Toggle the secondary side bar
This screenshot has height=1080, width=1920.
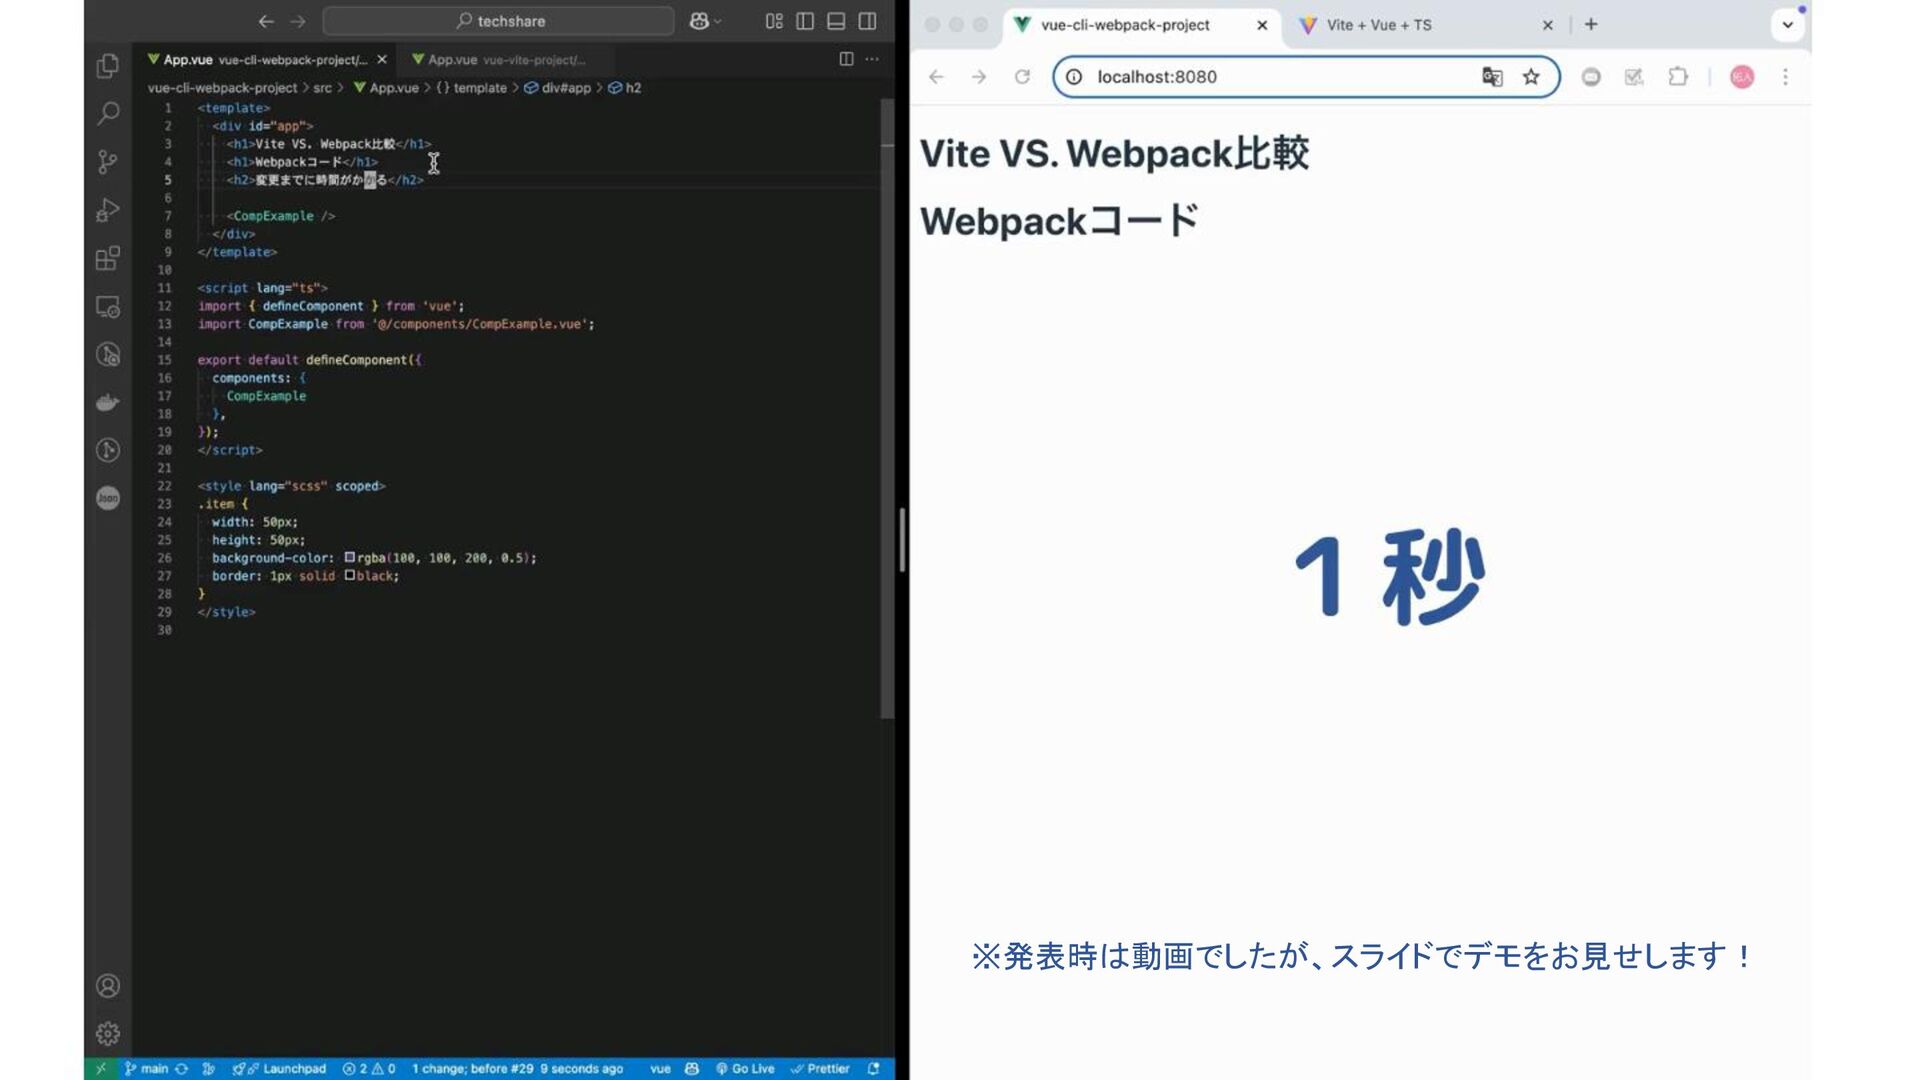[867, 21]
